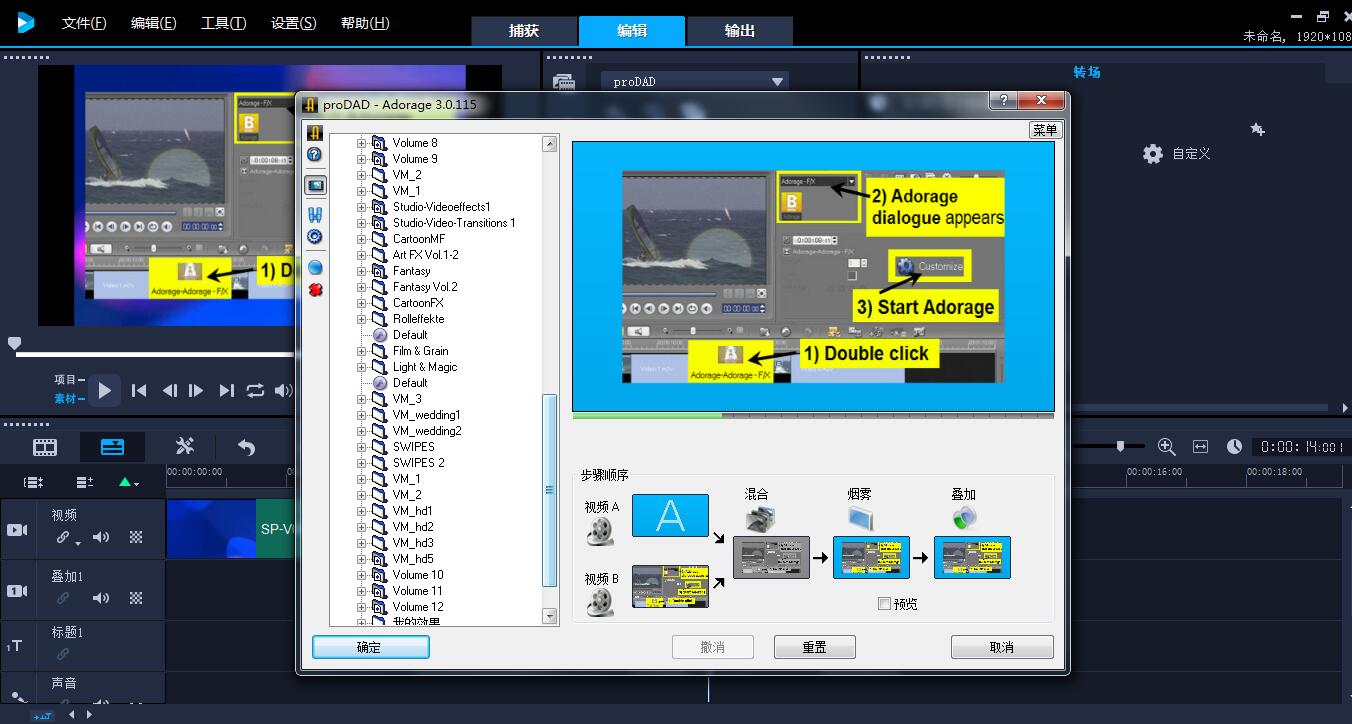
Task: Click the 确定 button
Action: 371,647
